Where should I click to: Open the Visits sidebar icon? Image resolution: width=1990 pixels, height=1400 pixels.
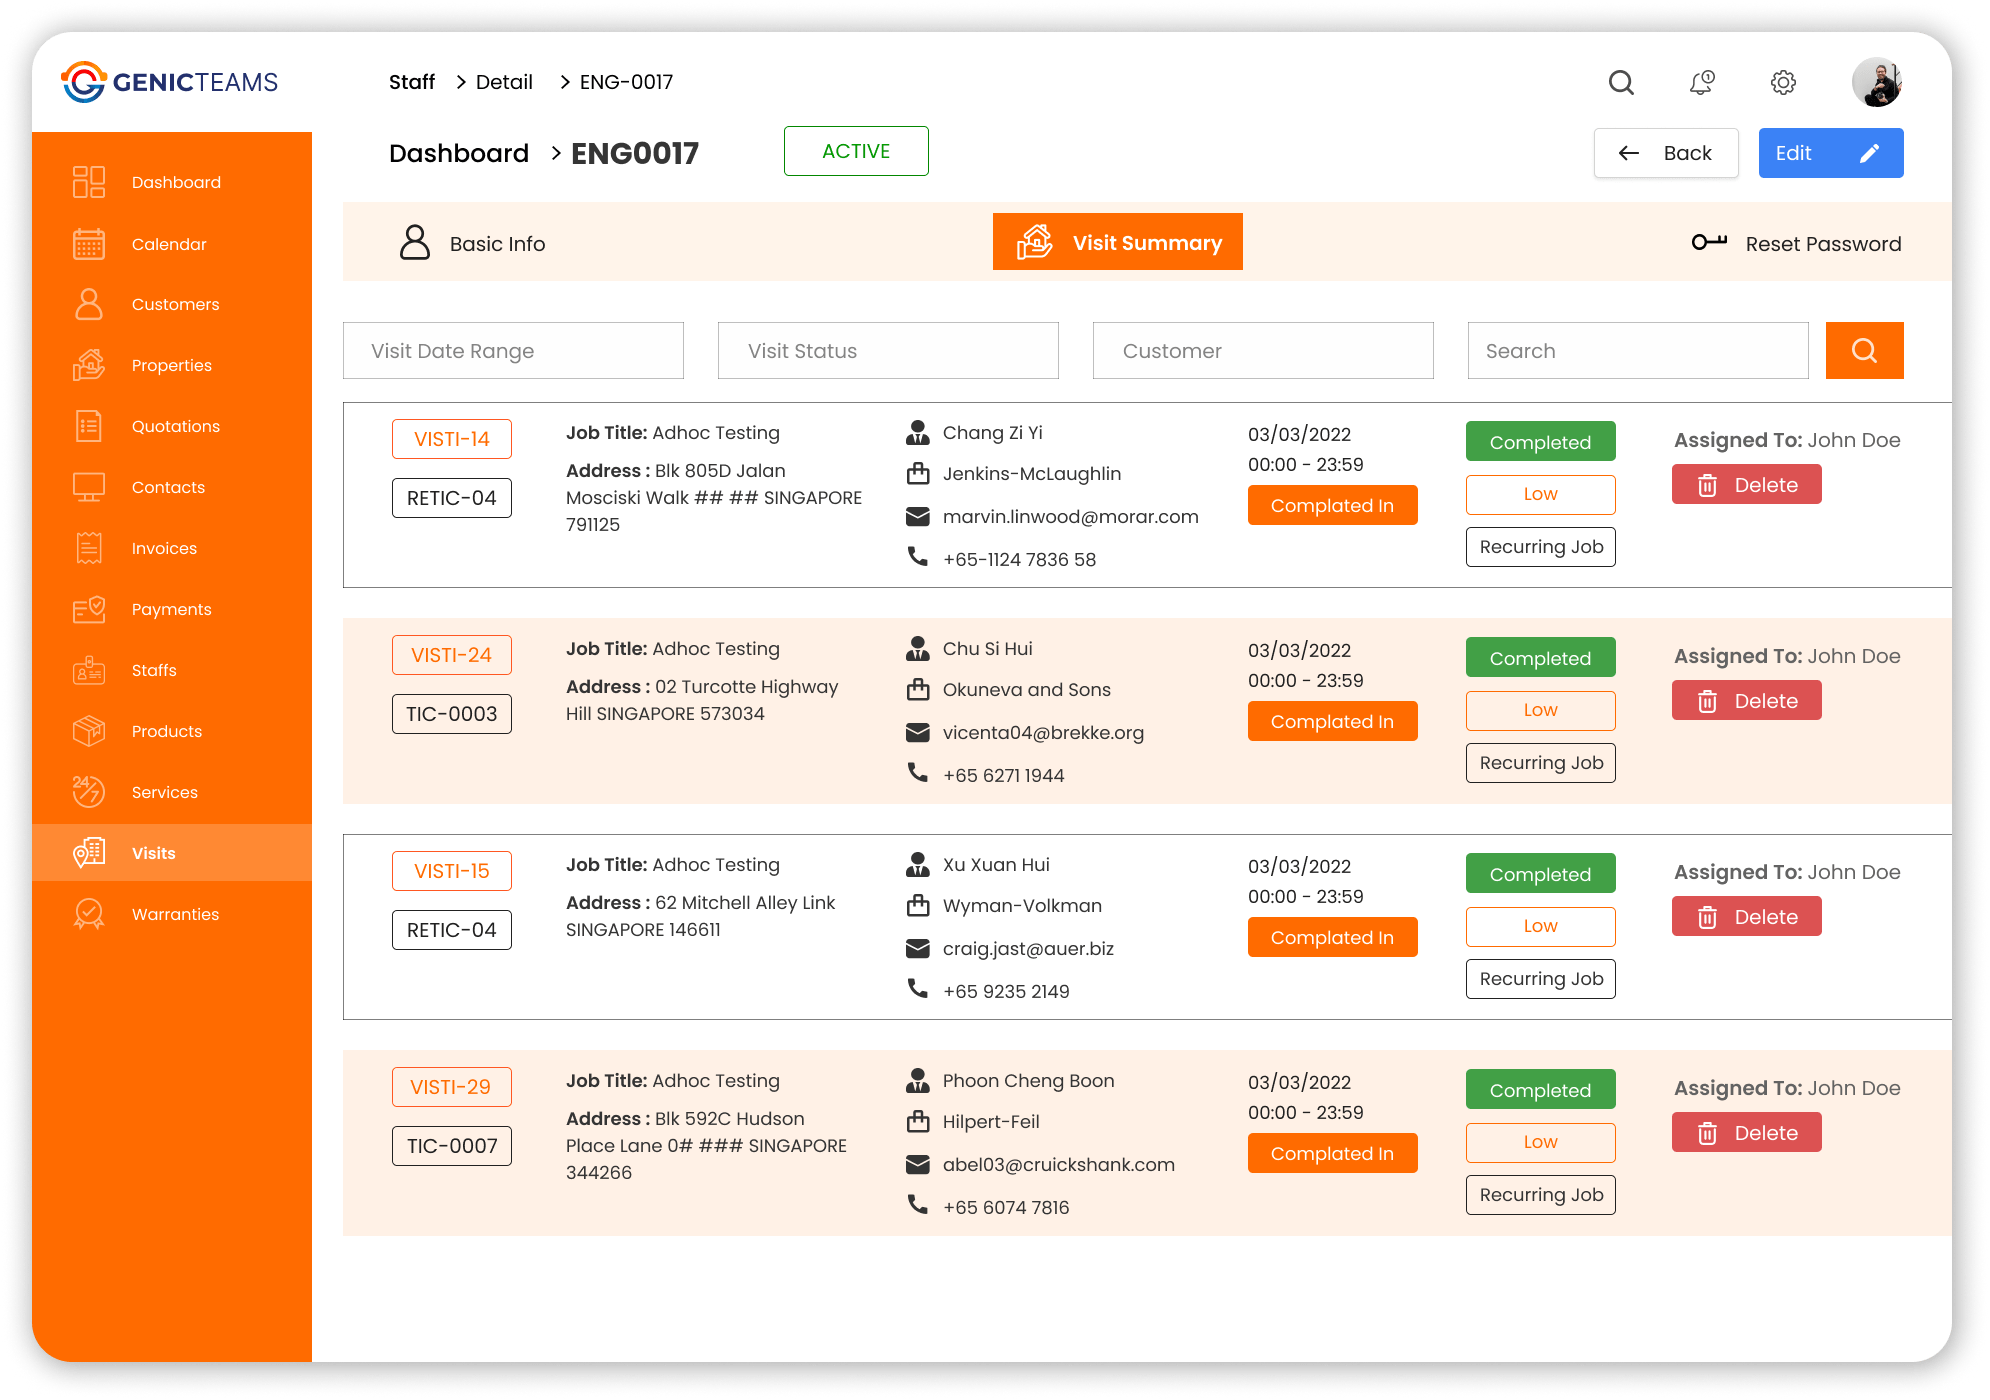tap(89, 853)
